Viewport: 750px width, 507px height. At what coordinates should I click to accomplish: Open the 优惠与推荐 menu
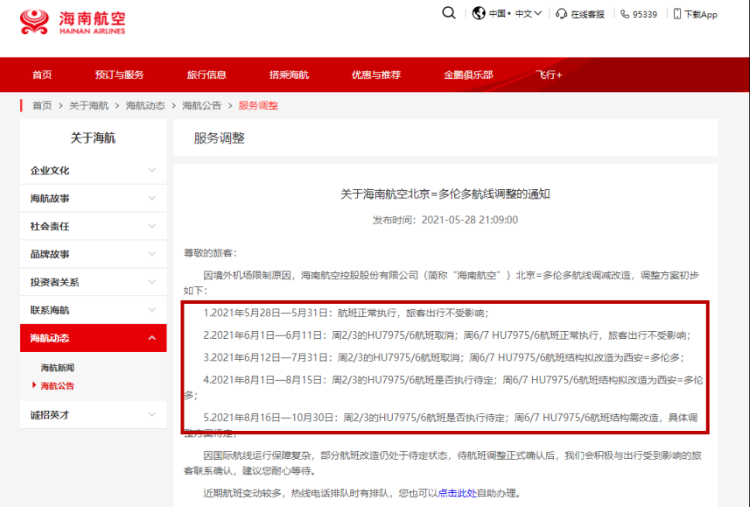[376, 75]
